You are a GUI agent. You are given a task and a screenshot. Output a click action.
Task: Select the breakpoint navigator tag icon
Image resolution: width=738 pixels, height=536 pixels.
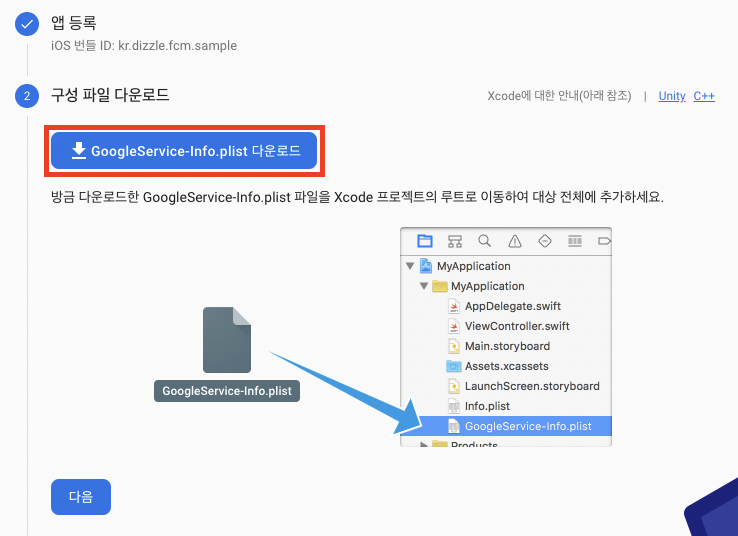click(604, 241)
